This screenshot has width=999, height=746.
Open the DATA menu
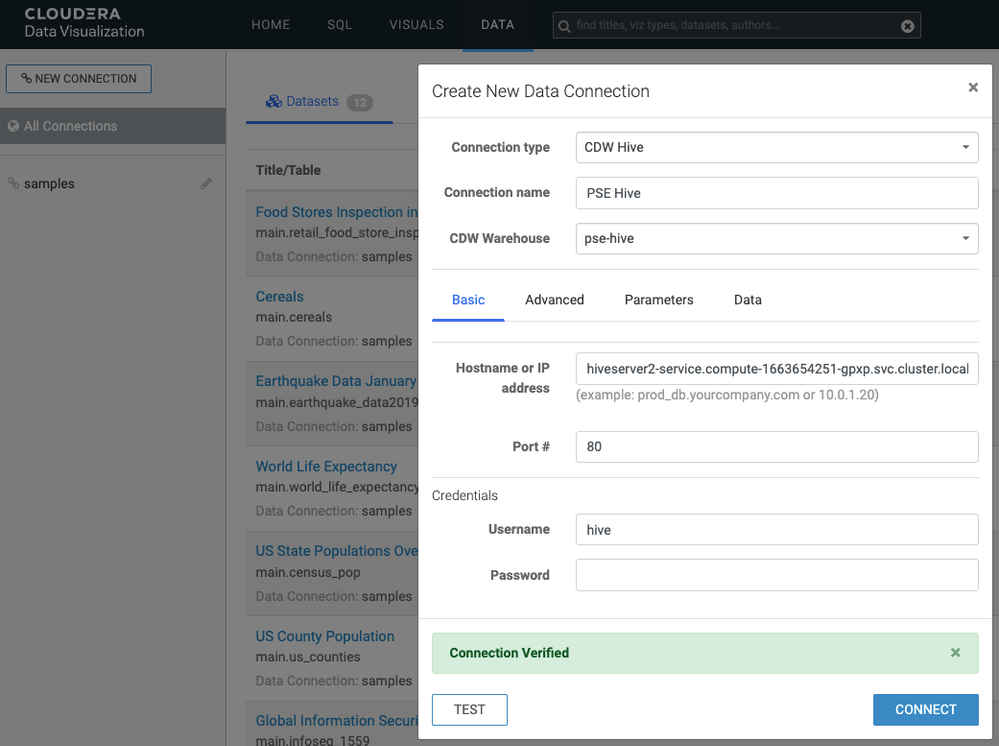pos(498,25)
